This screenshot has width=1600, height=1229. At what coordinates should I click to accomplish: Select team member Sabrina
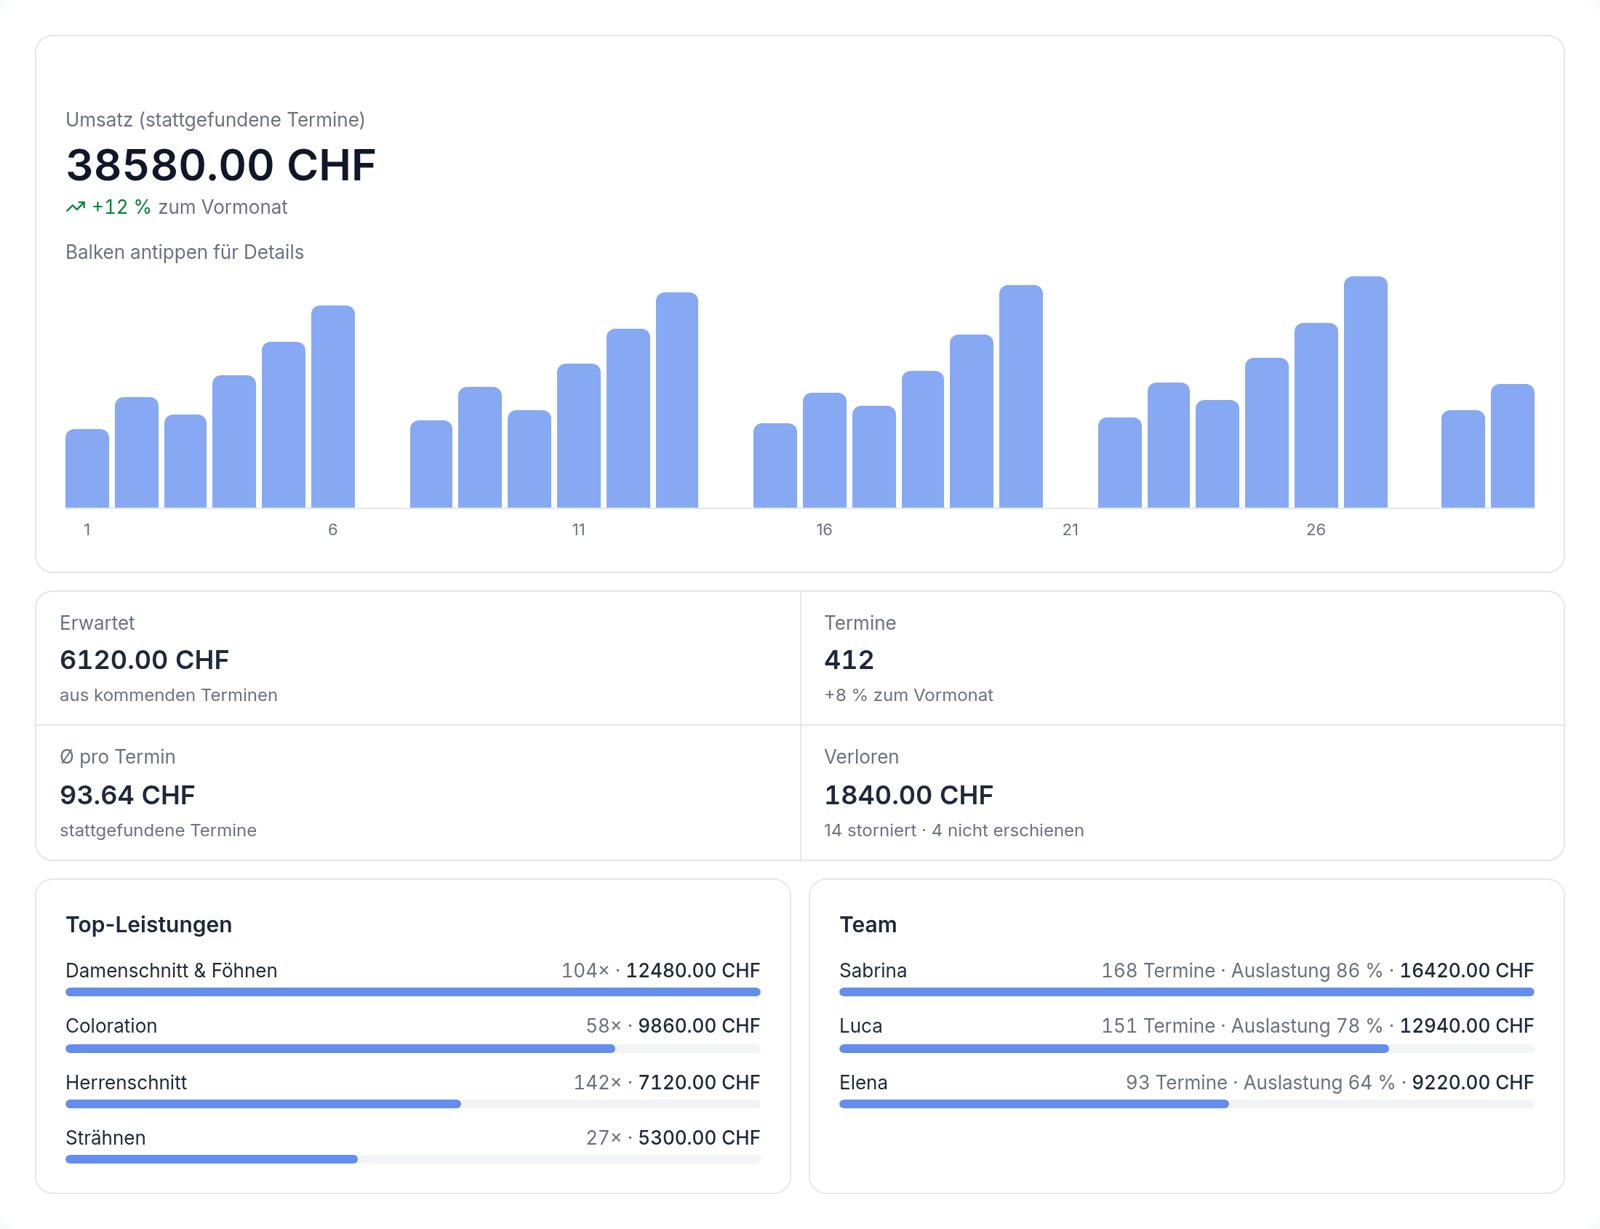pos(873,970)
